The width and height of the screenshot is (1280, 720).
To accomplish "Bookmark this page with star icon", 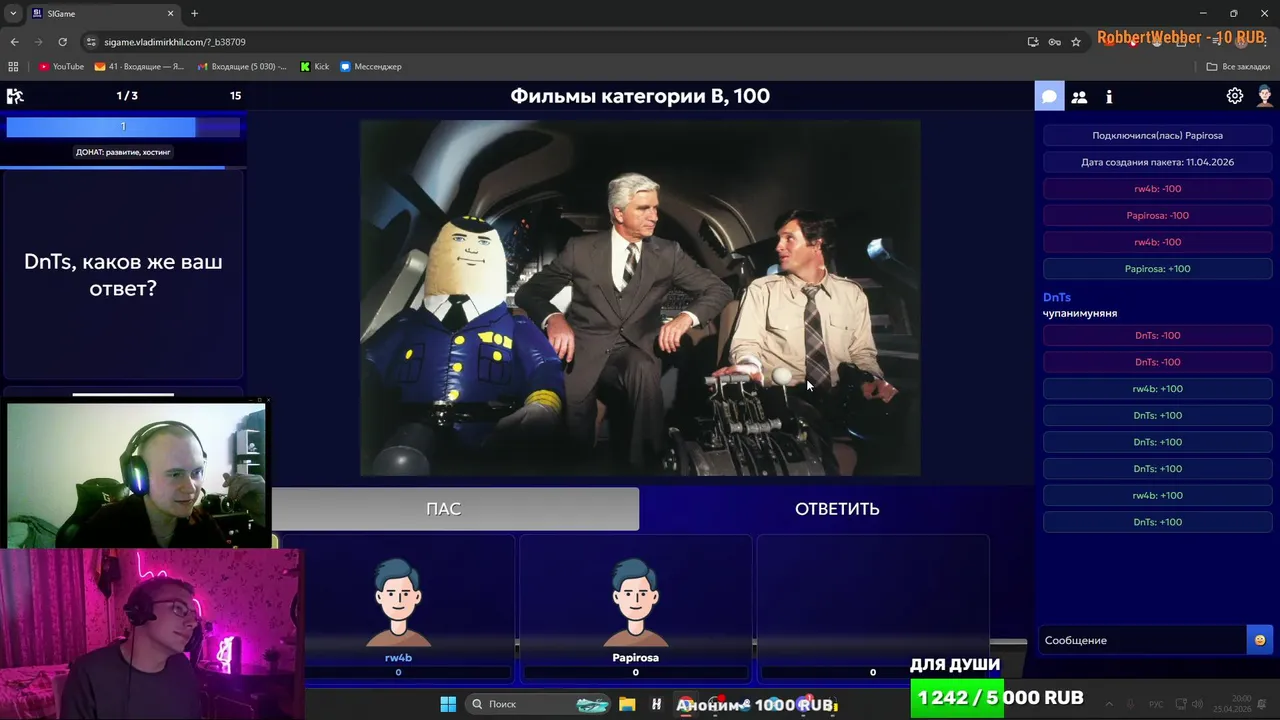I will click(1076, 42).
